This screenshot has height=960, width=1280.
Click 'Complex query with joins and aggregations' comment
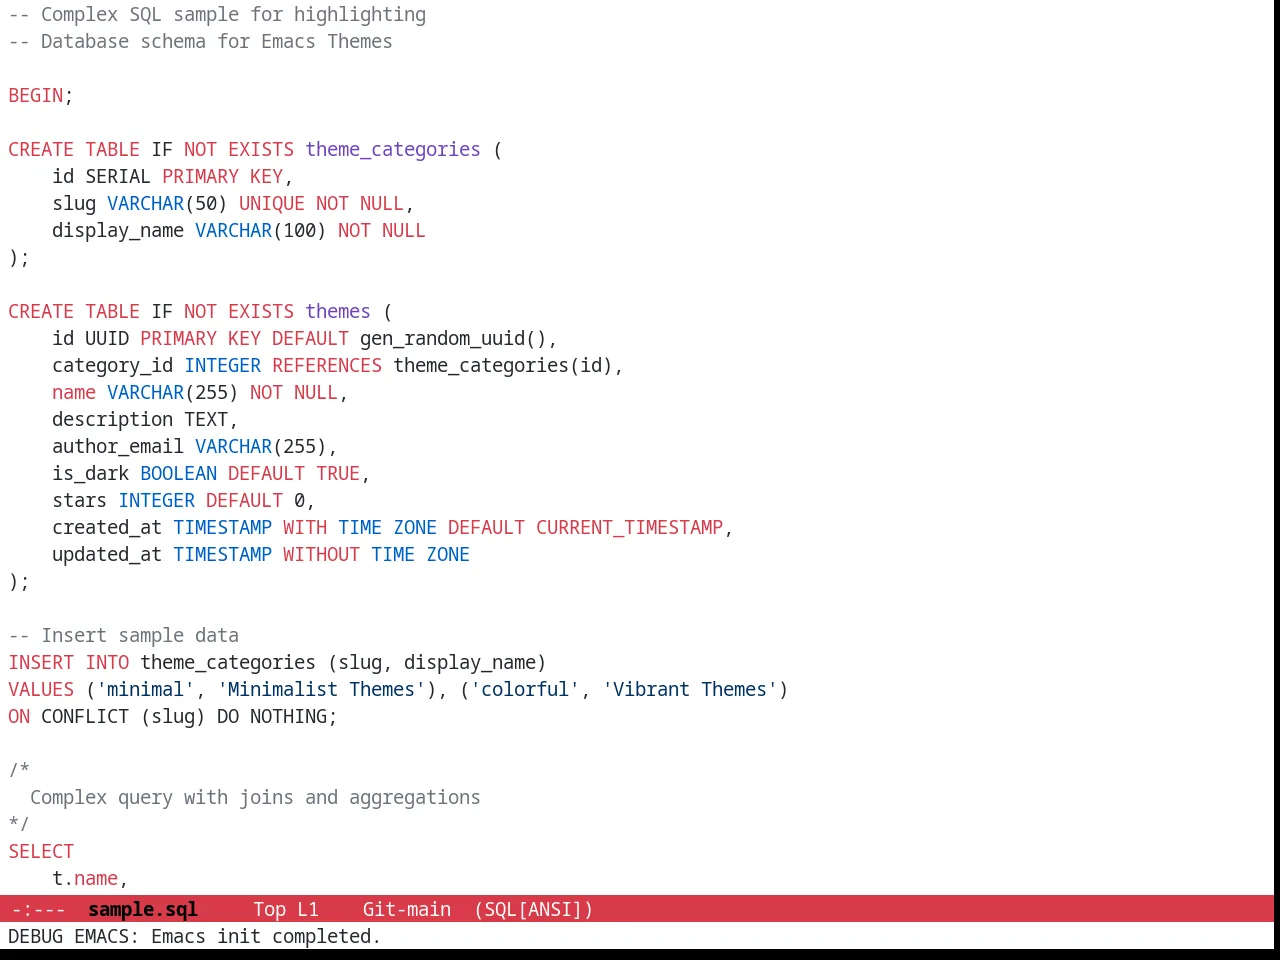(x=255, y=797)
